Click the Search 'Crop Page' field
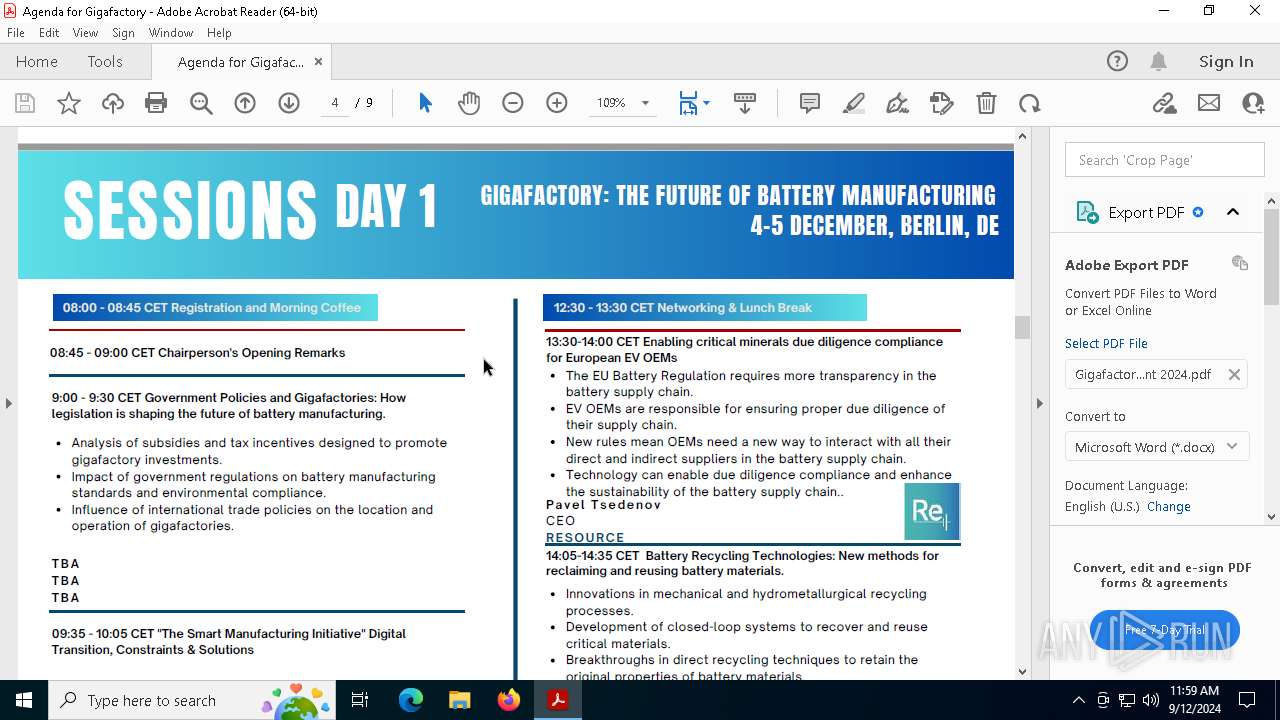1280x720 pixels. point(1165,160)
